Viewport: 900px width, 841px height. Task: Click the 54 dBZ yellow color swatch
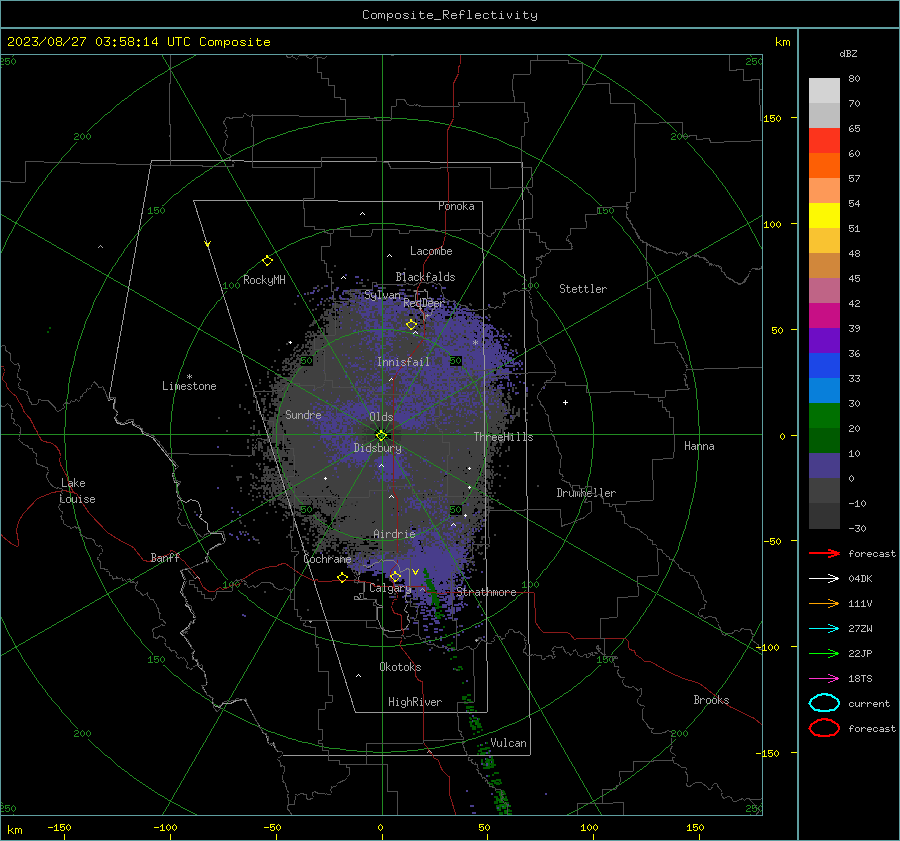pyautogui.click(x=824, y=215)
